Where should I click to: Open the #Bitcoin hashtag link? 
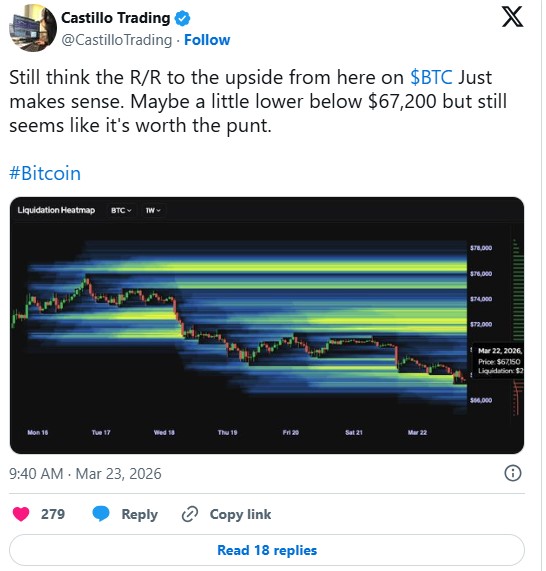45,173
